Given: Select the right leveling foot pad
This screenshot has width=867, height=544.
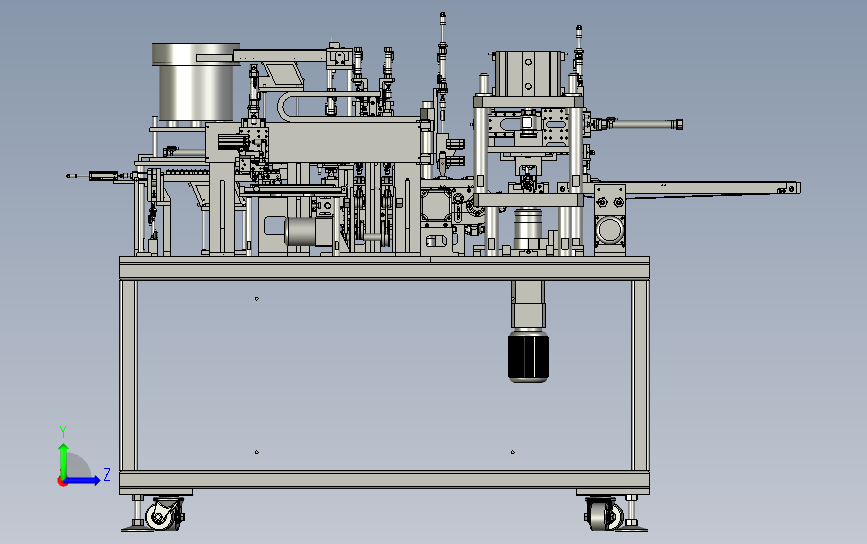Looking at the screenshot, I should coord(632,527).
